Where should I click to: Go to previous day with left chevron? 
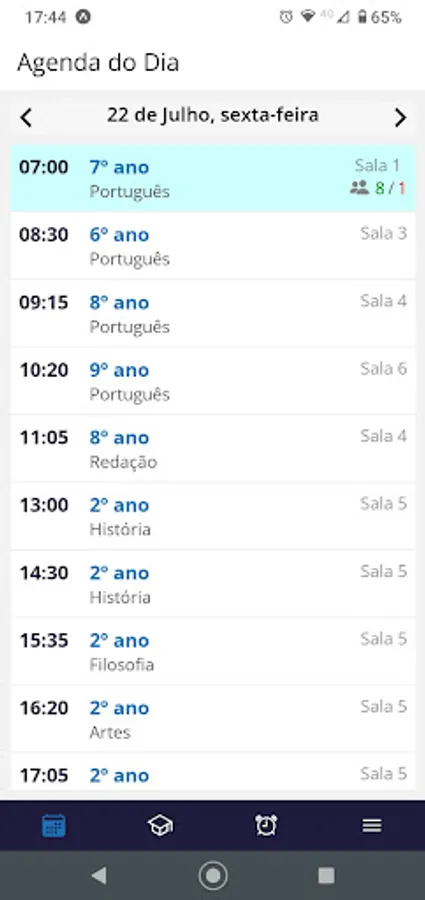26,118
